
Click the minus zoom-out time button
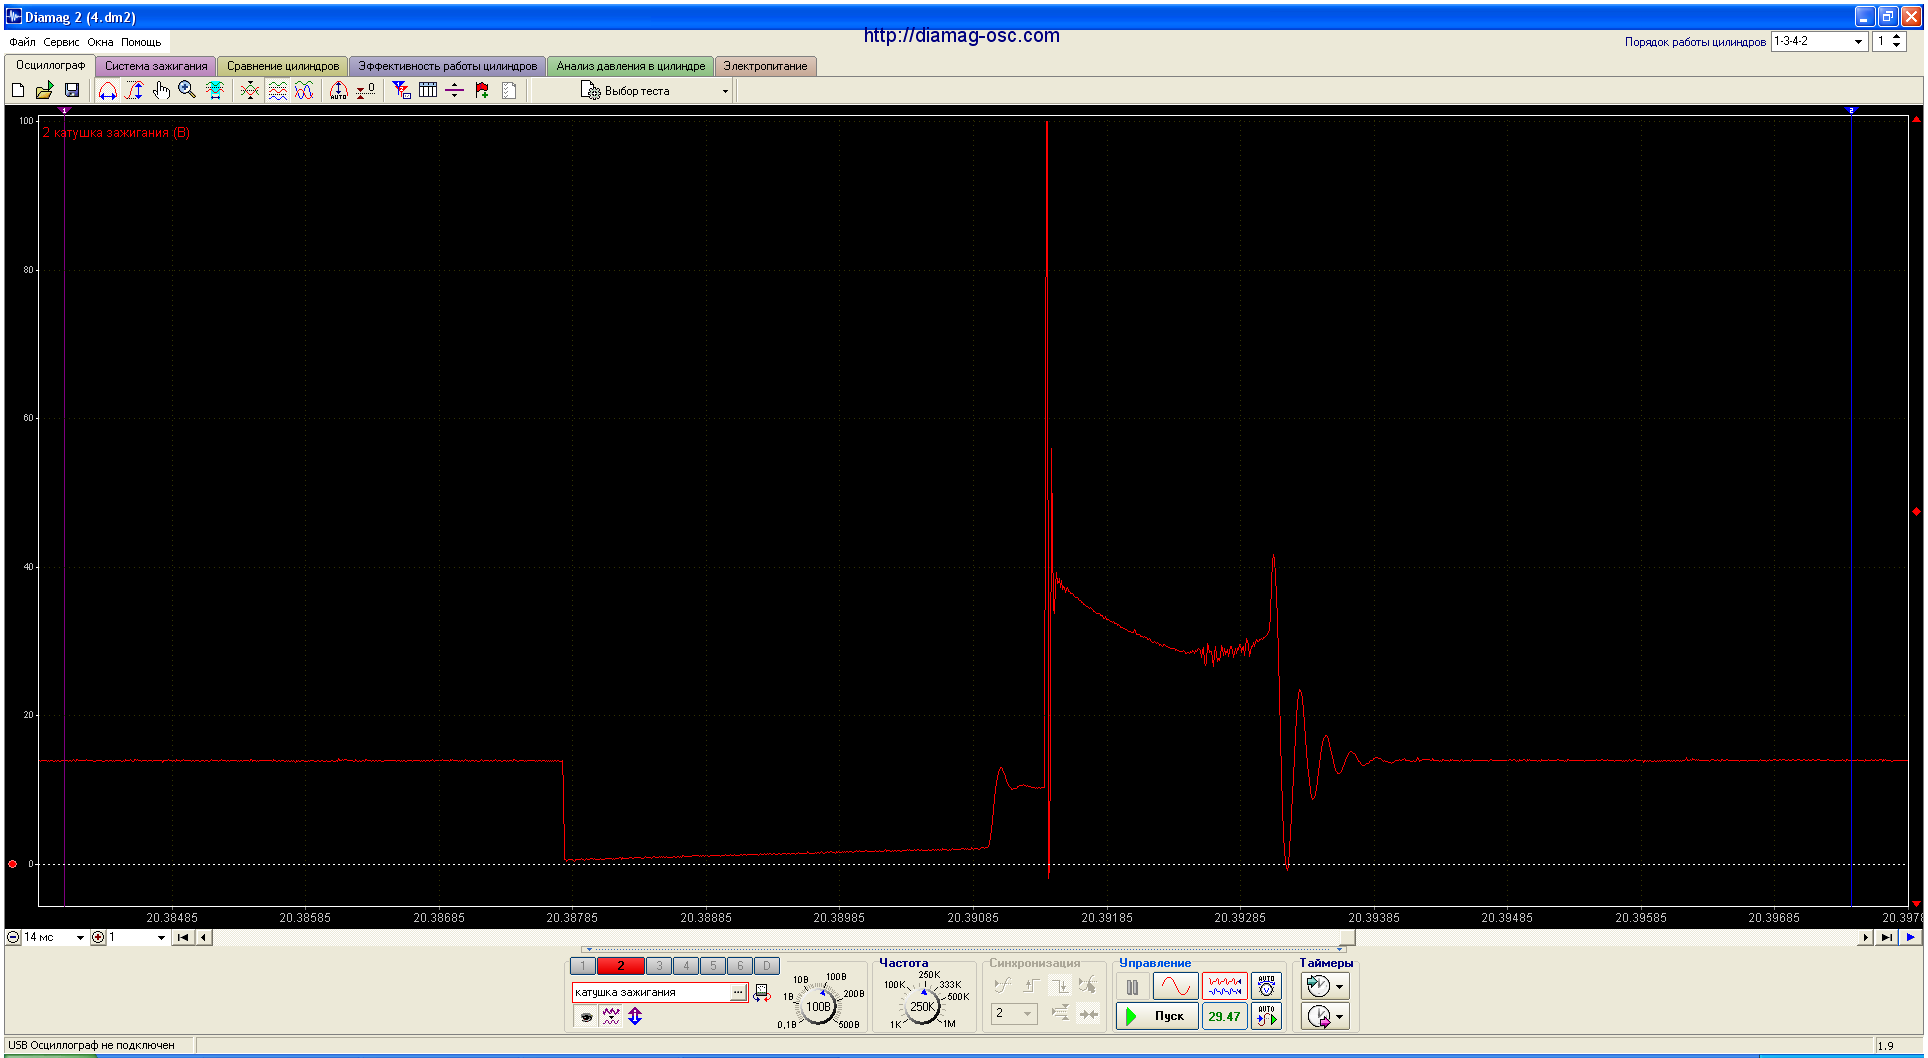13,937
